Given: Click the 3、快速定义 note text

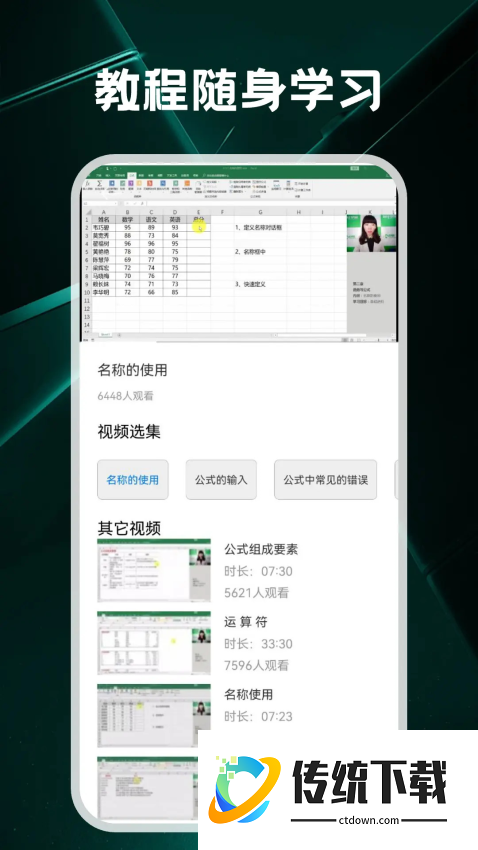Looking at the screenshot, I should coord(250,284).
